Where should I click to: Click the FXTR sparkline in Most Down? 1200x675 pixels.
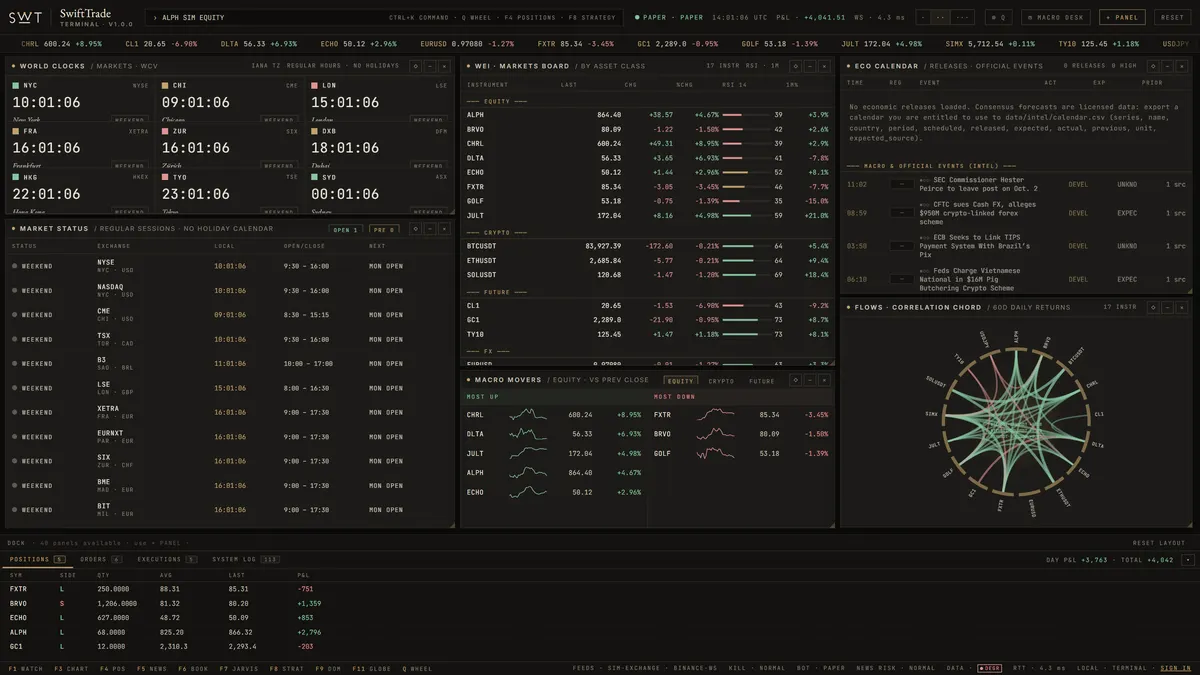[716, 414]
